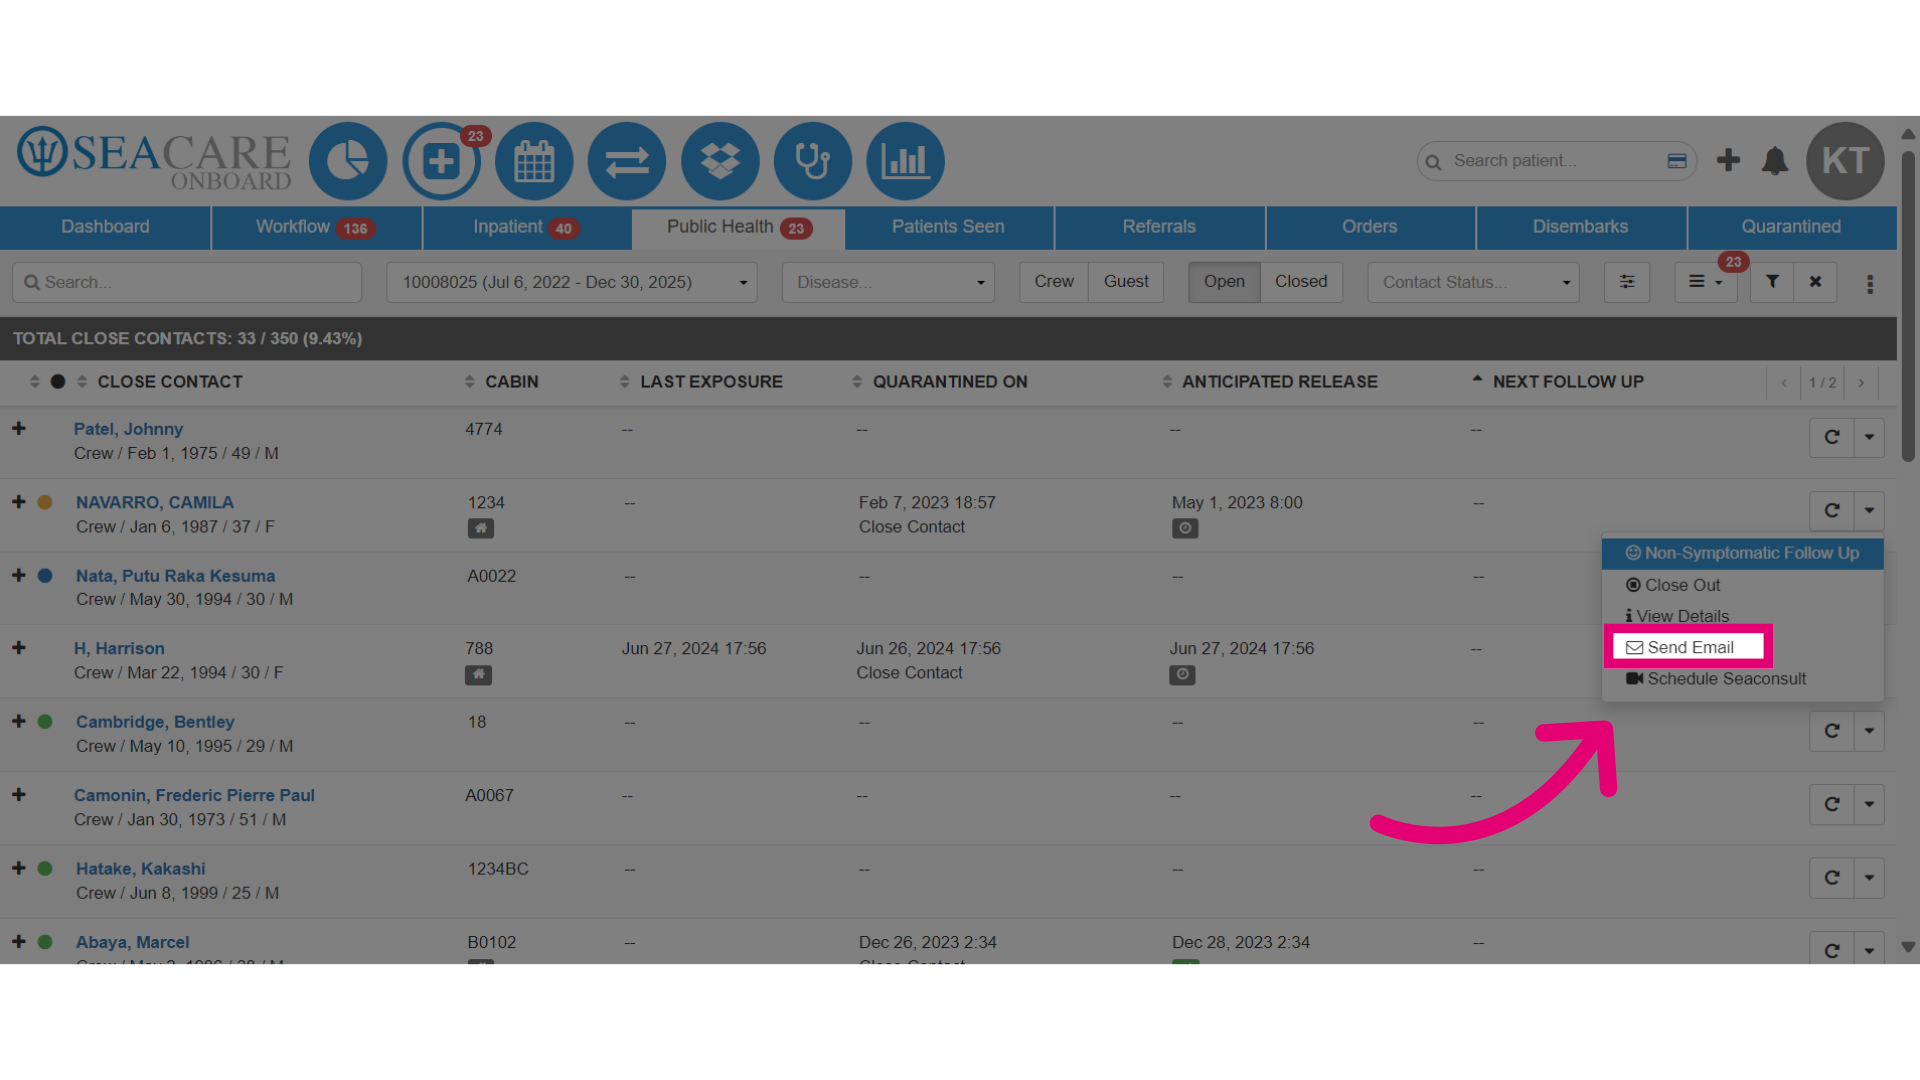This screenshot has width=1920, height=1080.
Task: Open patient H, Harrison link
Action: [119, 649]
